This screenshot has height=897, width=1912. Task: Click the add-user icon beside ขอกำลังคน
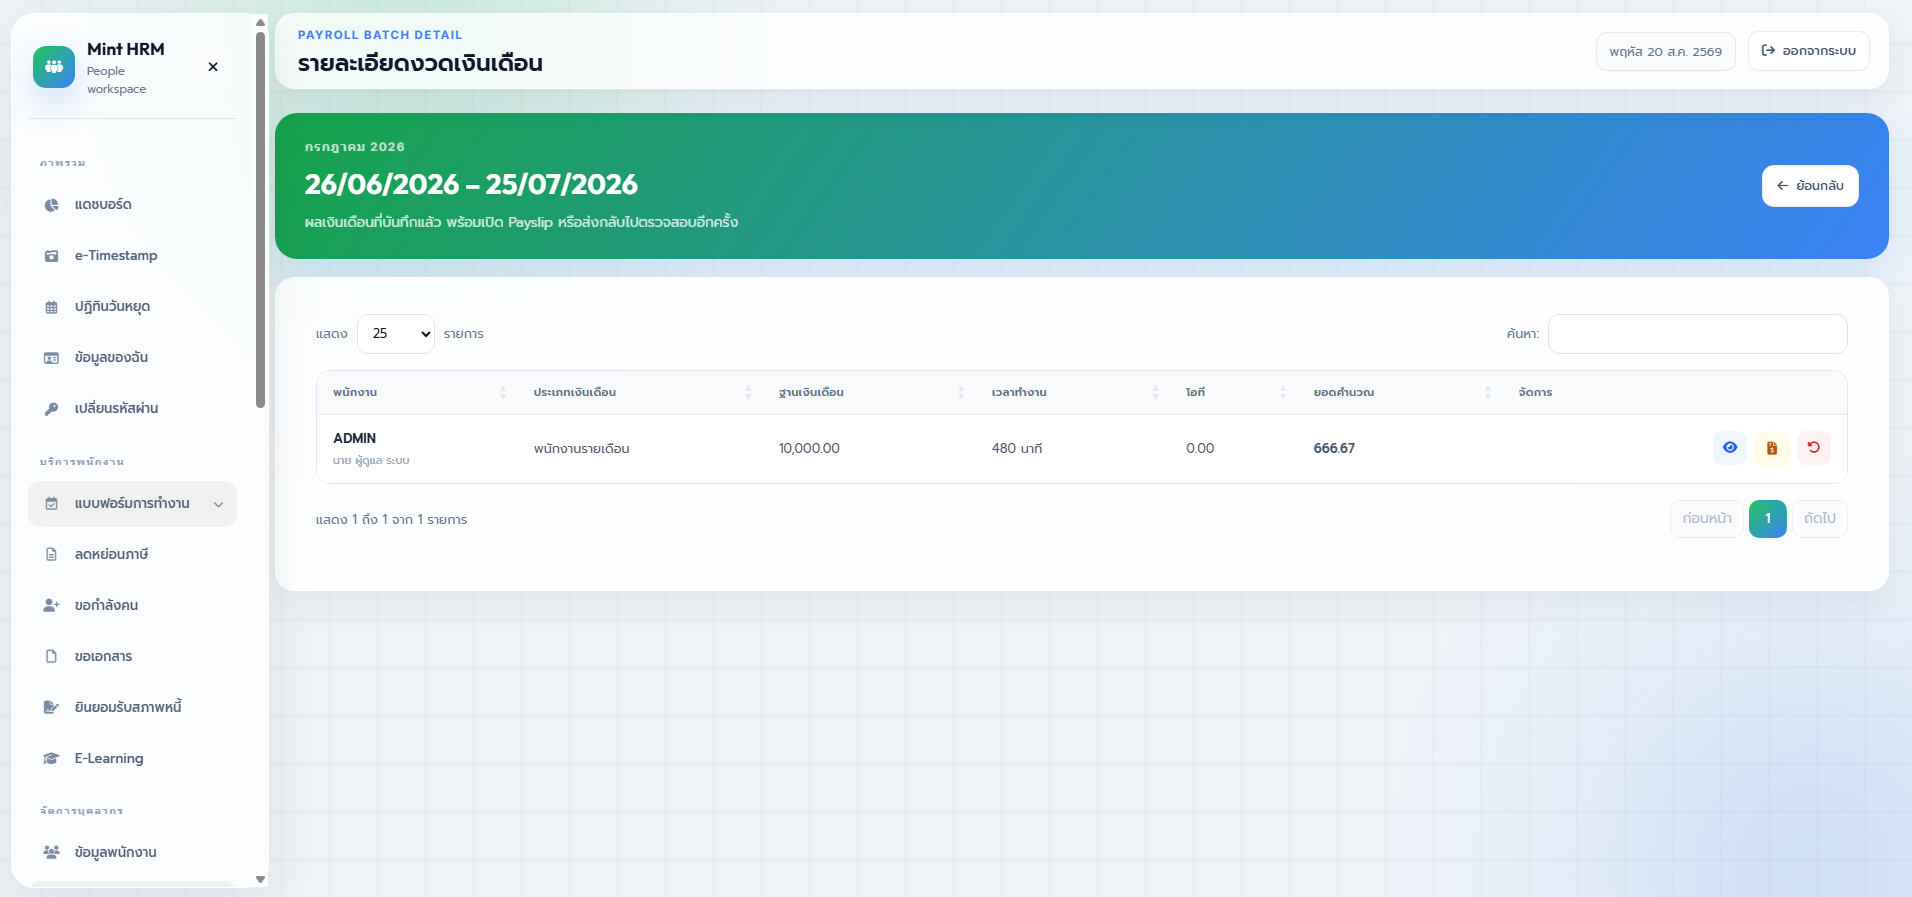pos(51,605)
